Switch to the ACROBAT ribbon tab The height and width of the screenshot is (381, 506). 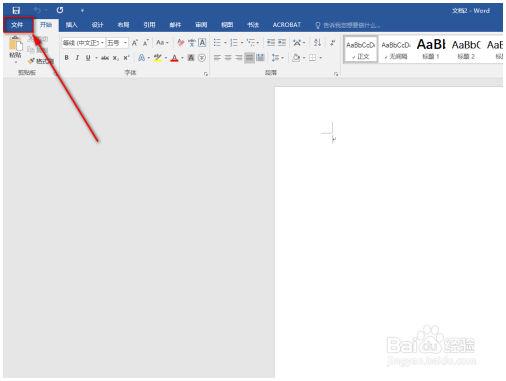pyautogui.click(x=287, y=25)
